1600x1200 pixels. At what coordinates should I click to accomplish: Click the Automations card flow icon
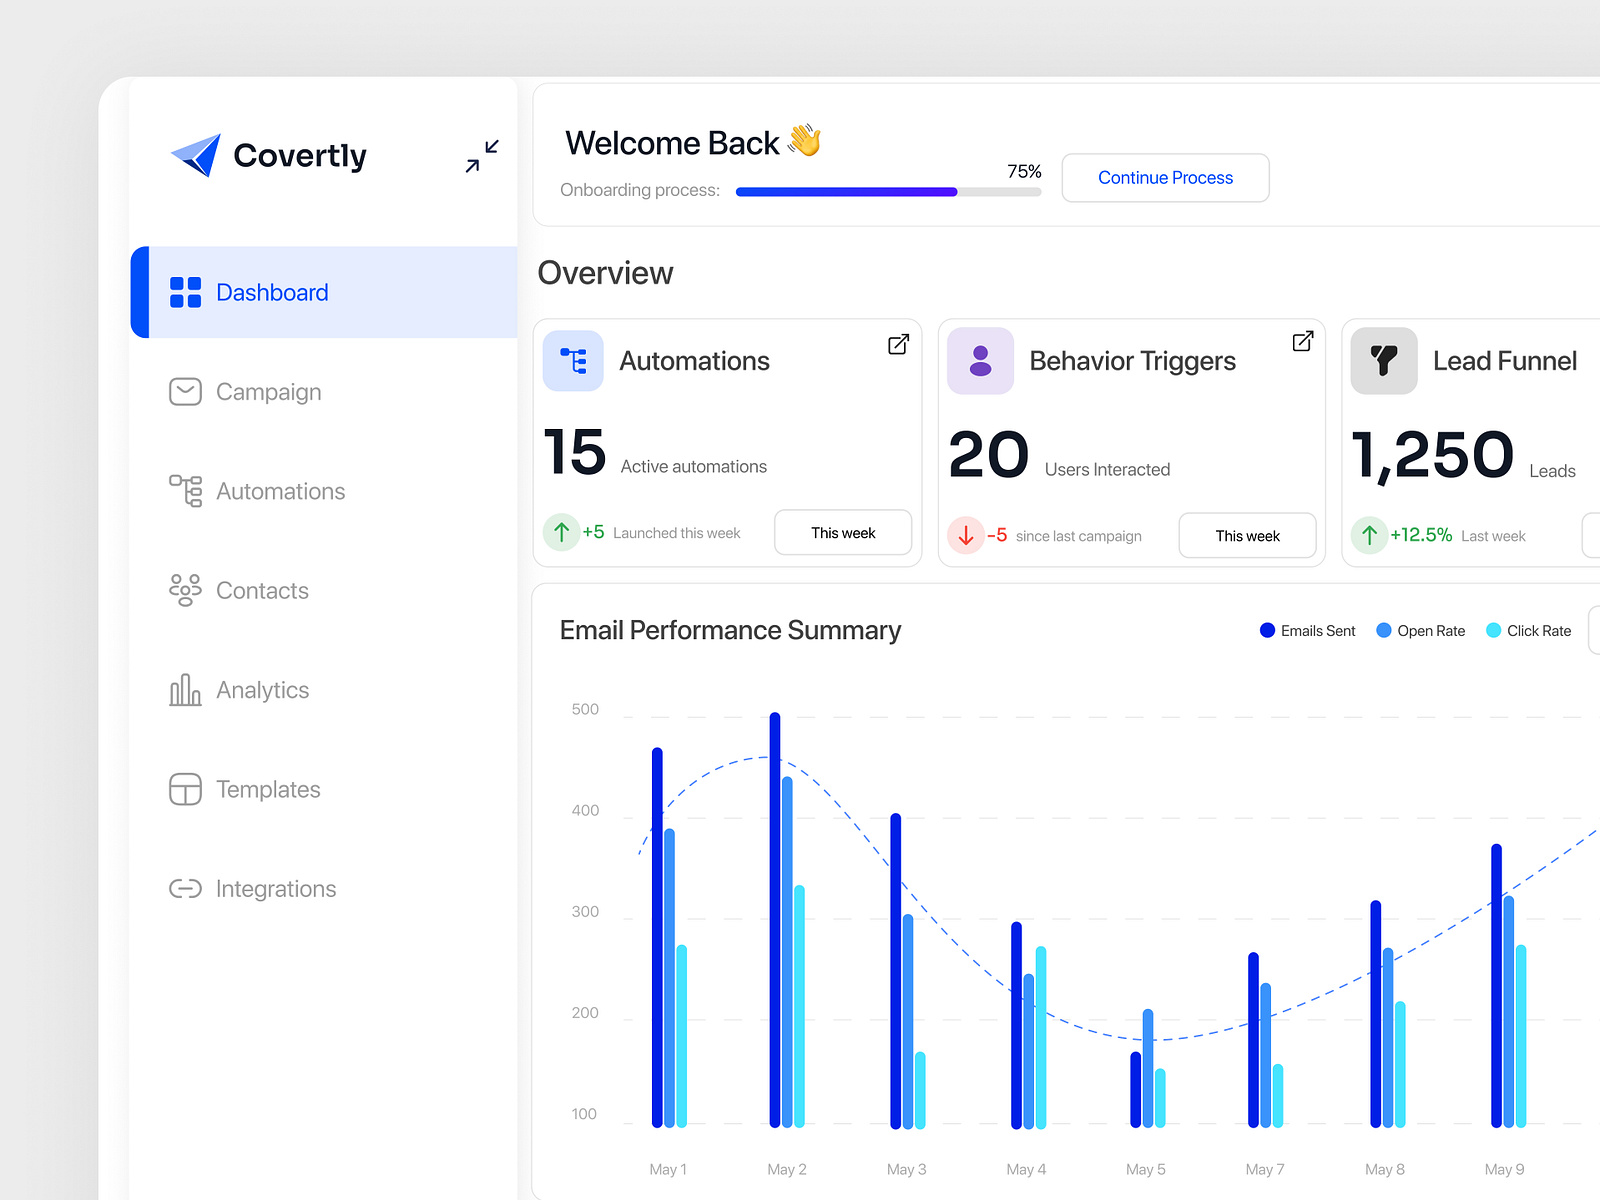(x=573, y=361)
